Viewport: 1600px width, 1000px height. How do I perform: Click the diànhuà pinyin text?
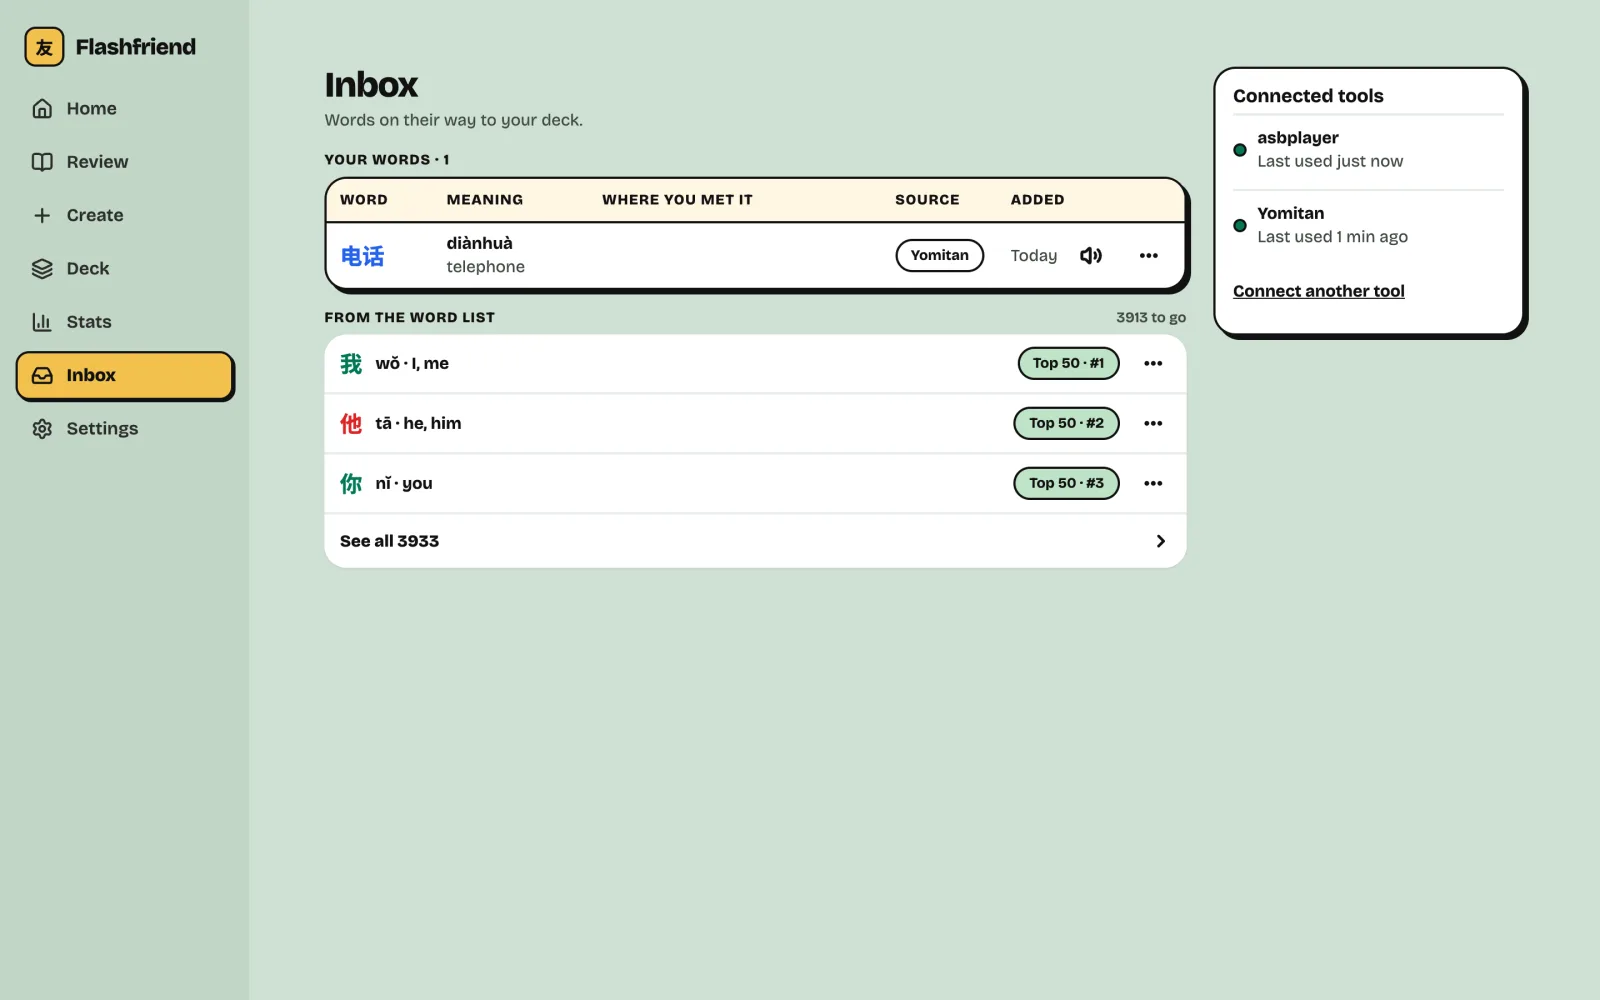(x=479, y=243)
